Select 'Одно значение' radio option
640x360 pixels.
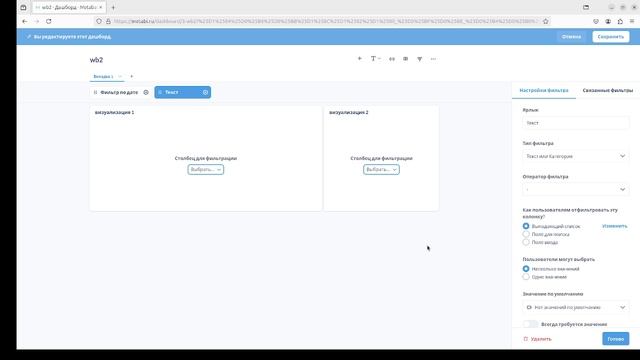526,277
